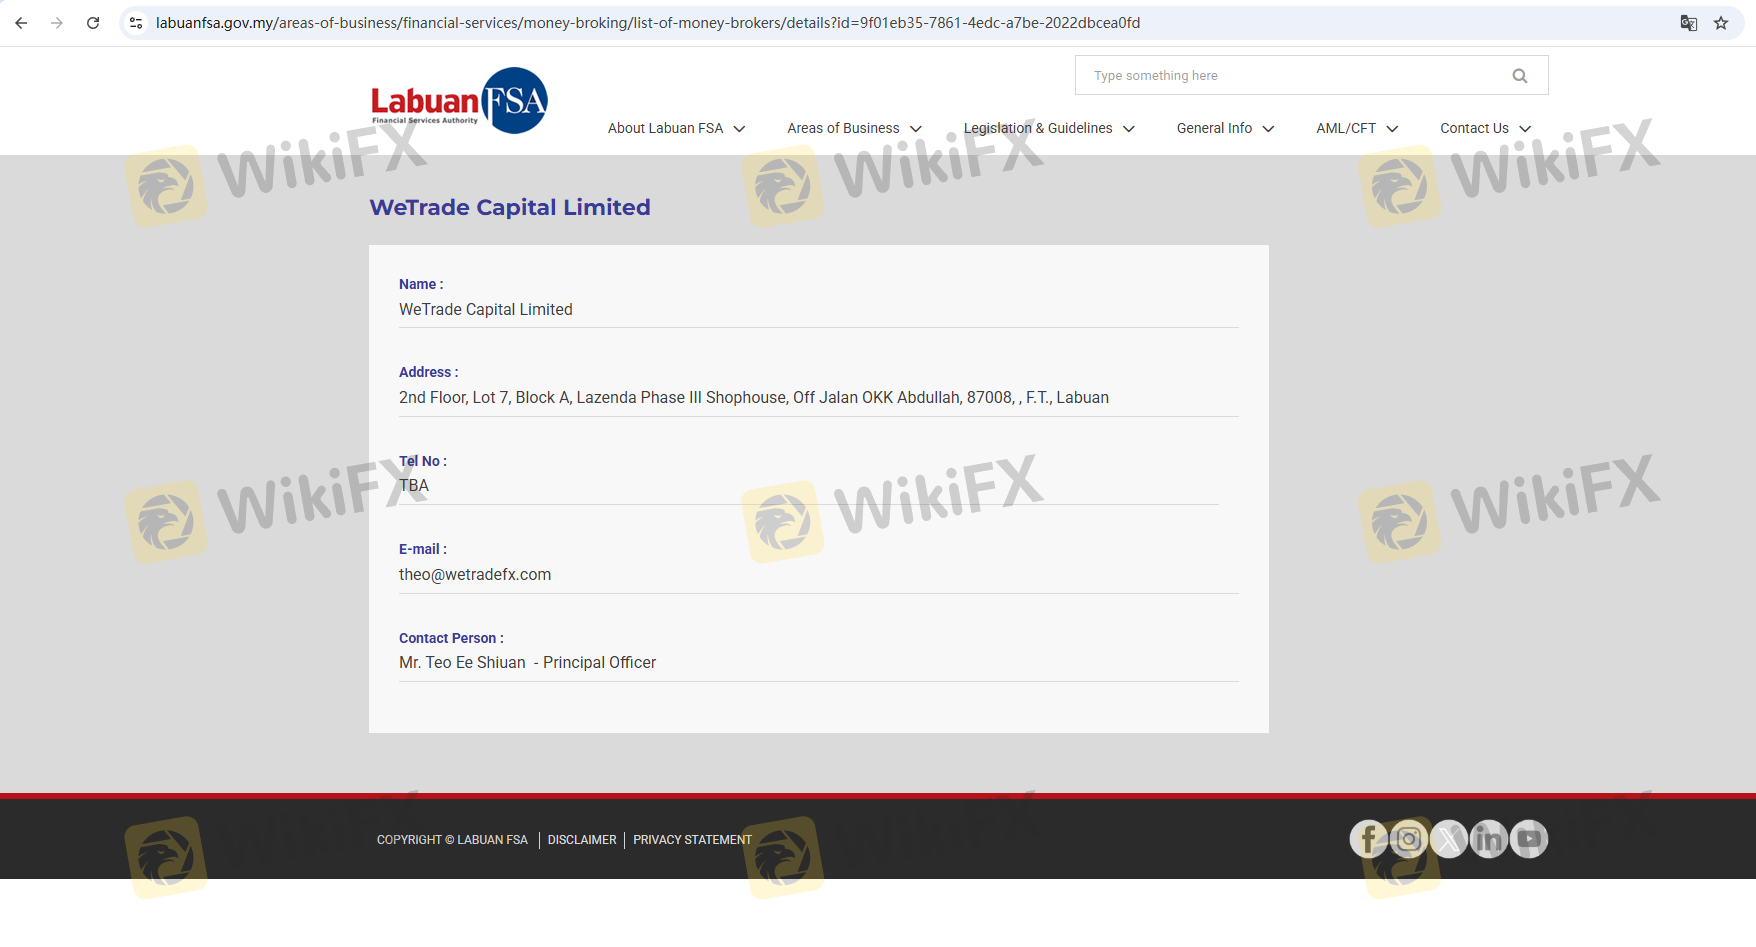The height and width of the screenshot is (947, 1756).
Task: Open the X (Twitter) social icon
Action: tap(1448, 839)
